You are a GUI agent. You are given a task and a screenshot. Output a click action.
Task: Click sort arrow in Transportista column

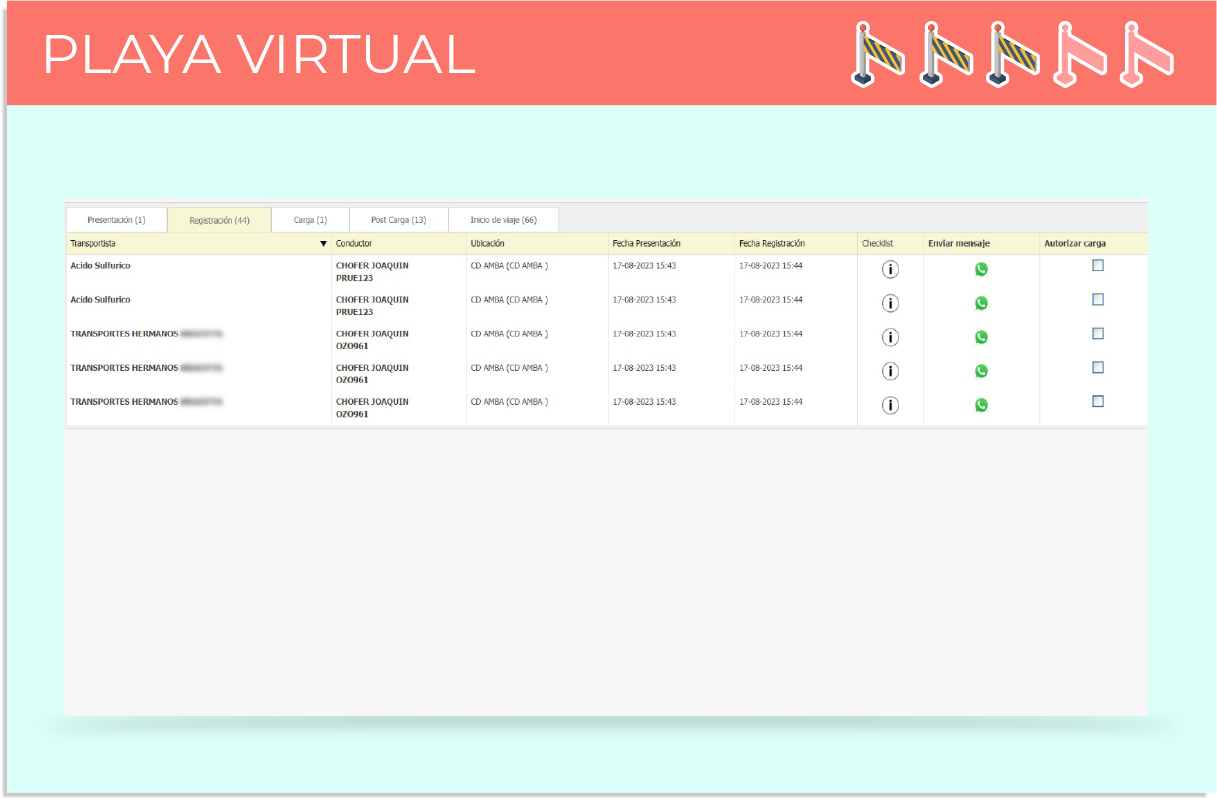pyautogui.click(x=323, y=244)
